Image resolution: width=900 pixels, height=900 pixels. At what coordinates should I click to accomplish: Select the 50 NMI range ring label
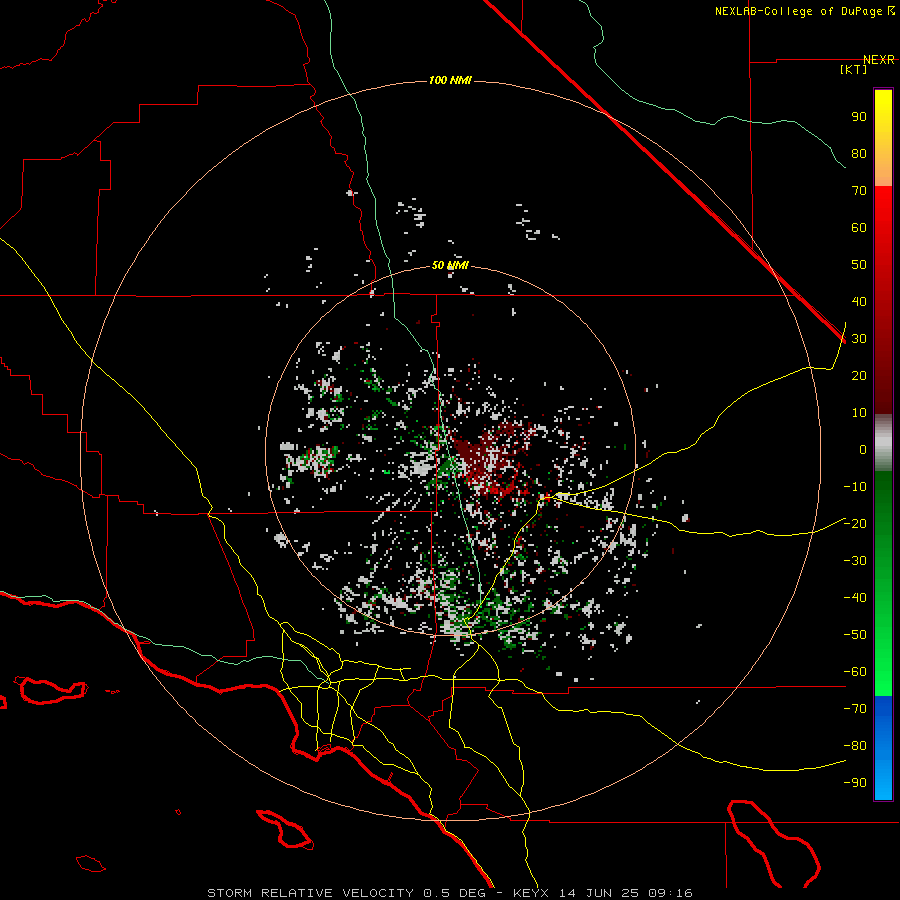coord(450,265)
